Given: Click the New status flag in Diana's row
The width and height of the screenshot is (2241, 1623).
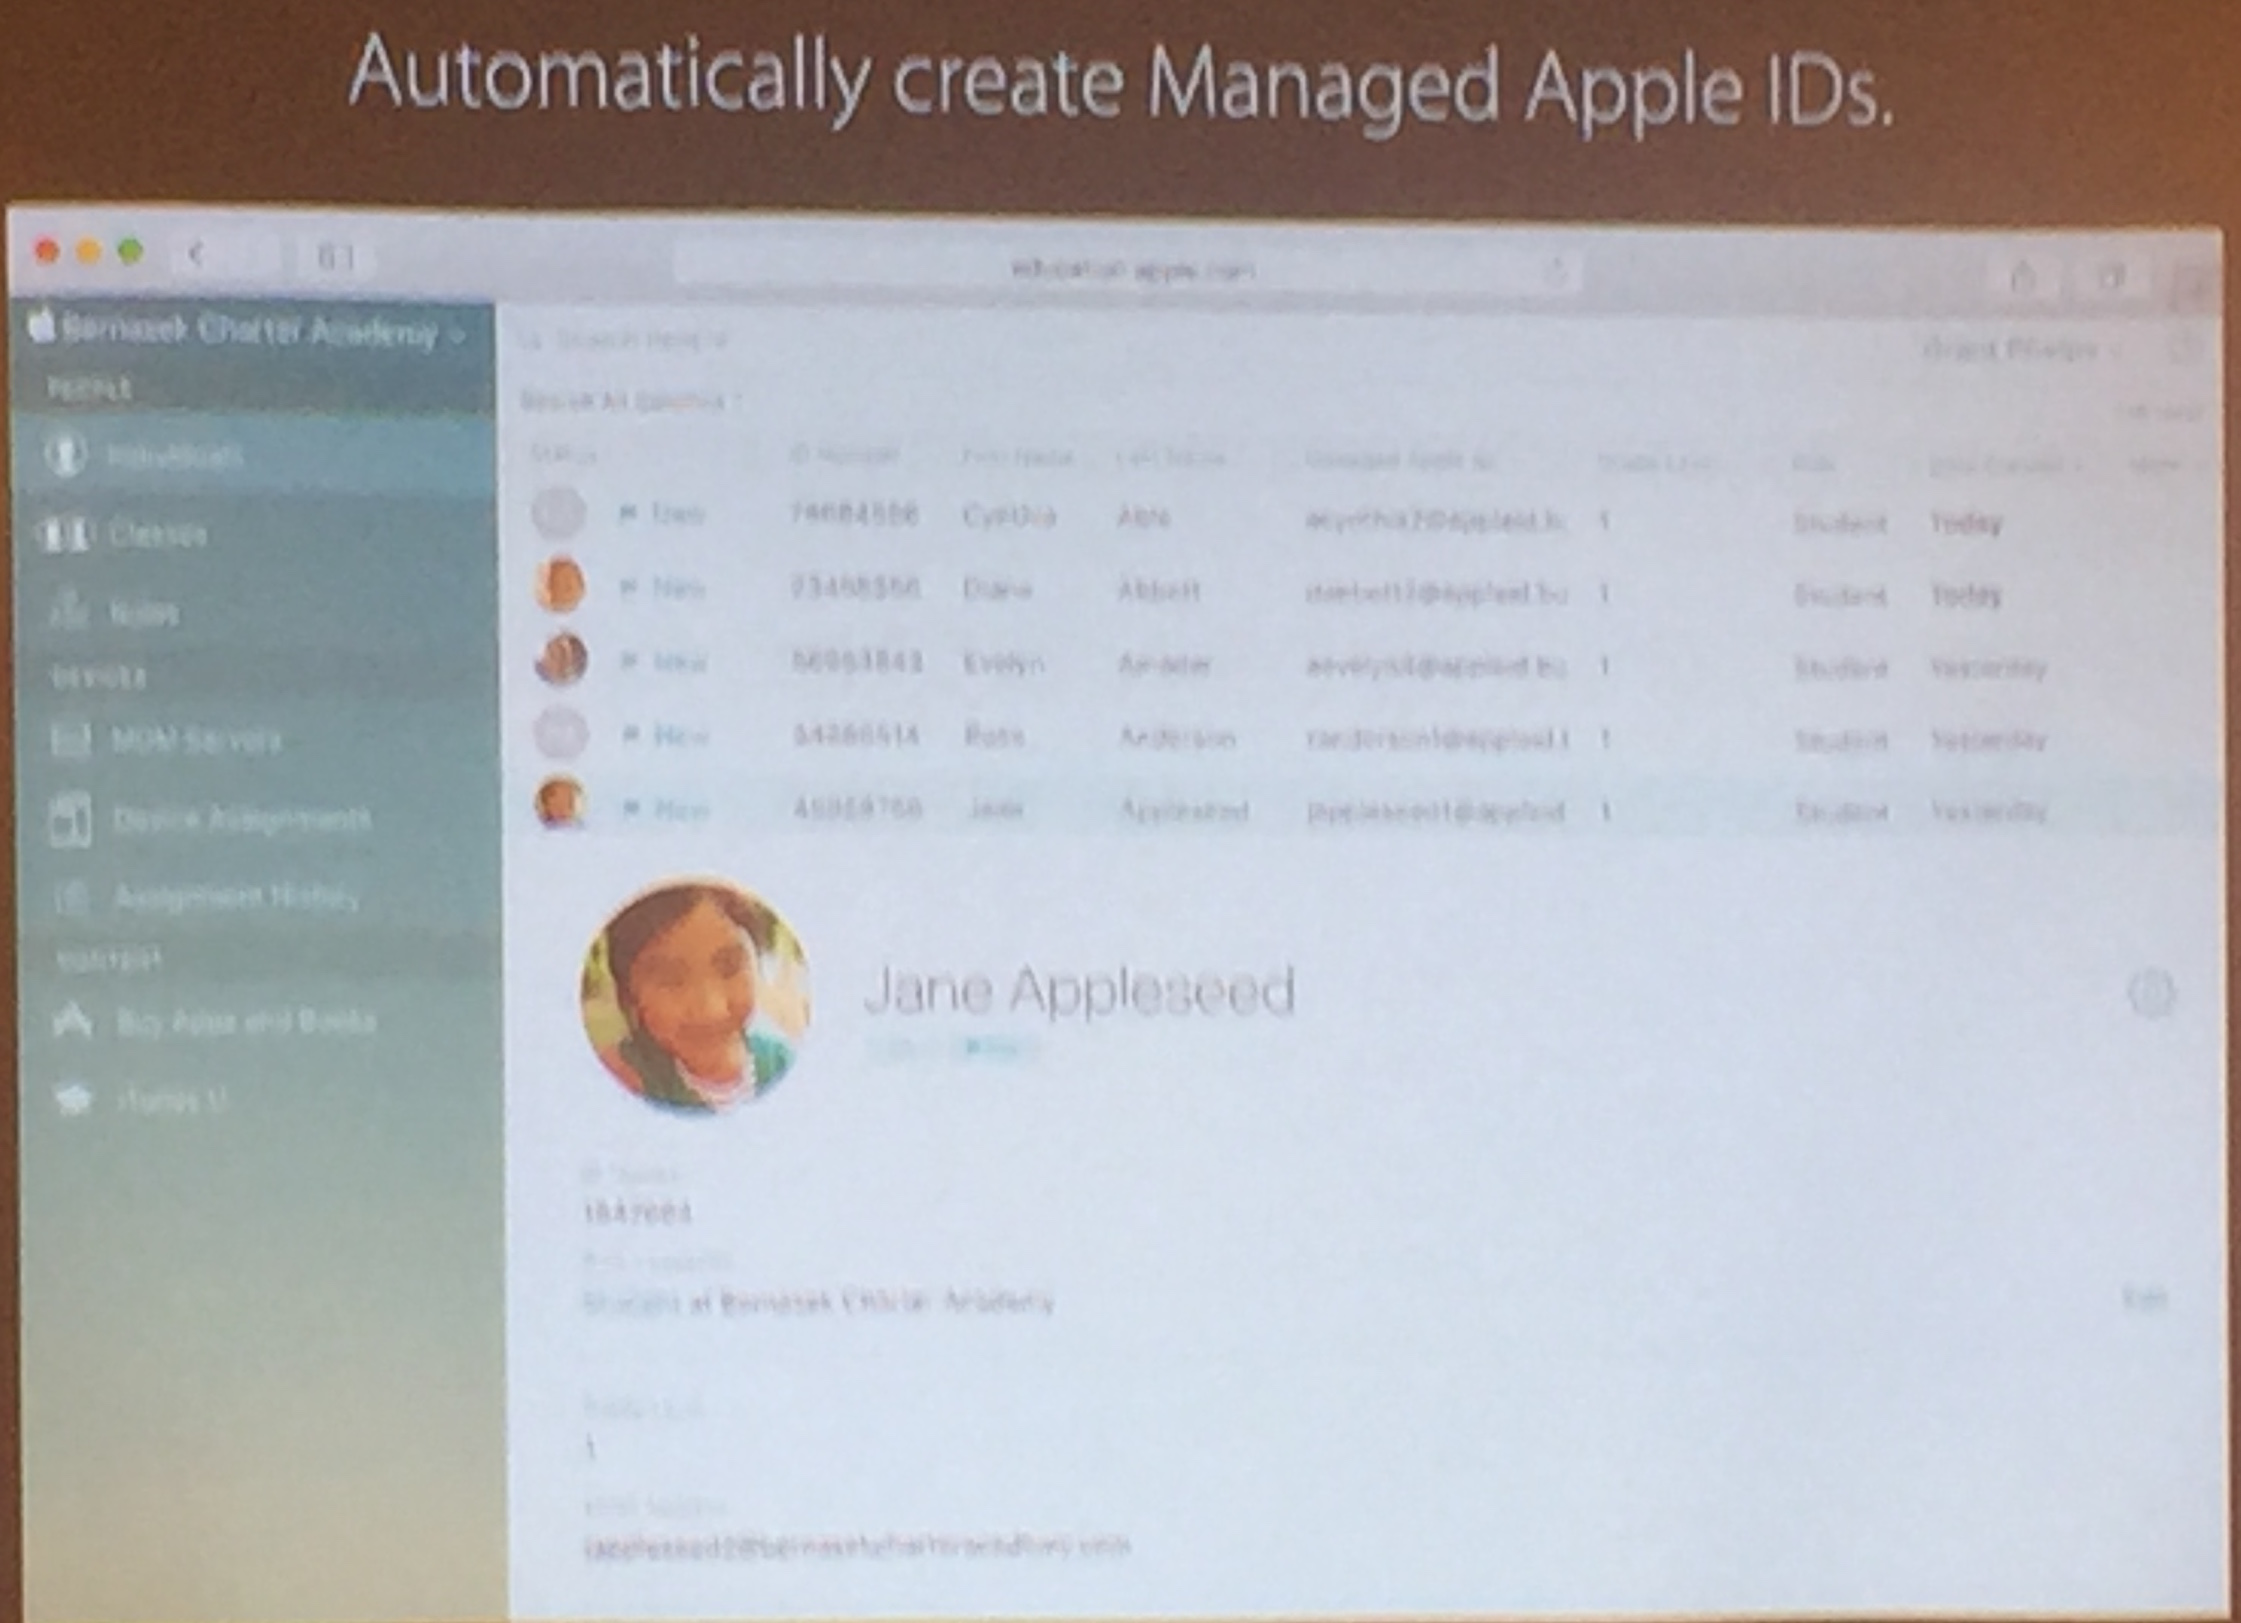Looking at the screenshot, I should pos(663,588).
